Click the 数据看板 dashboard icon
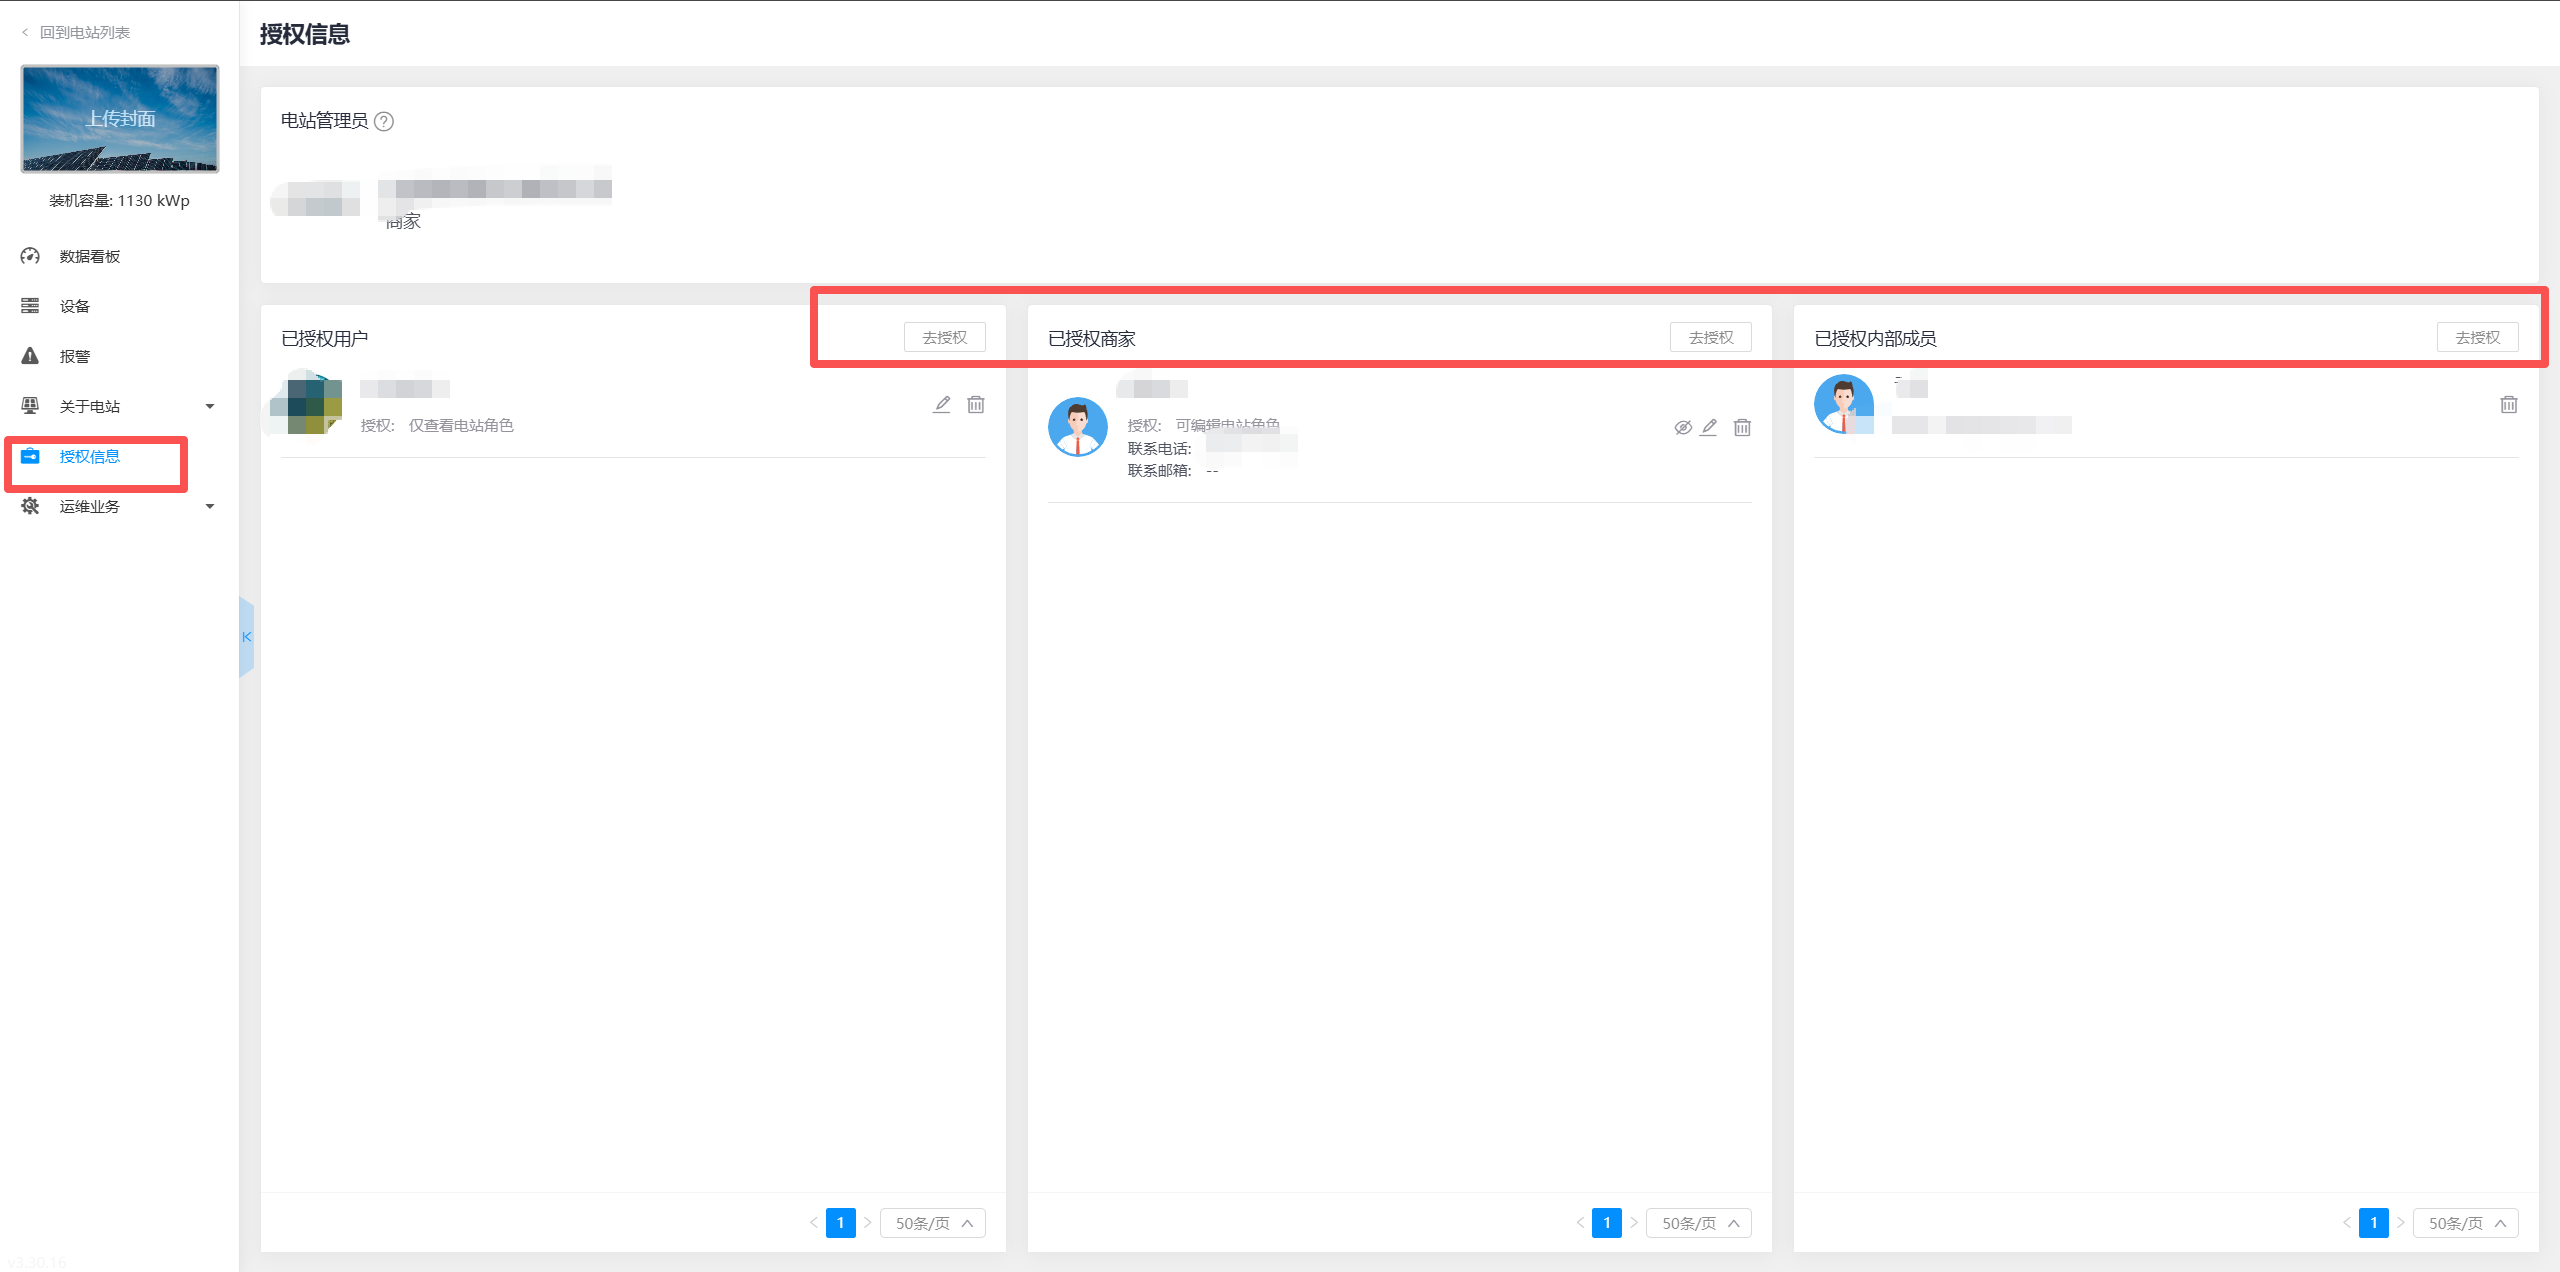The height and width of the screenshot is (1272, 2560). coord(30,256)
